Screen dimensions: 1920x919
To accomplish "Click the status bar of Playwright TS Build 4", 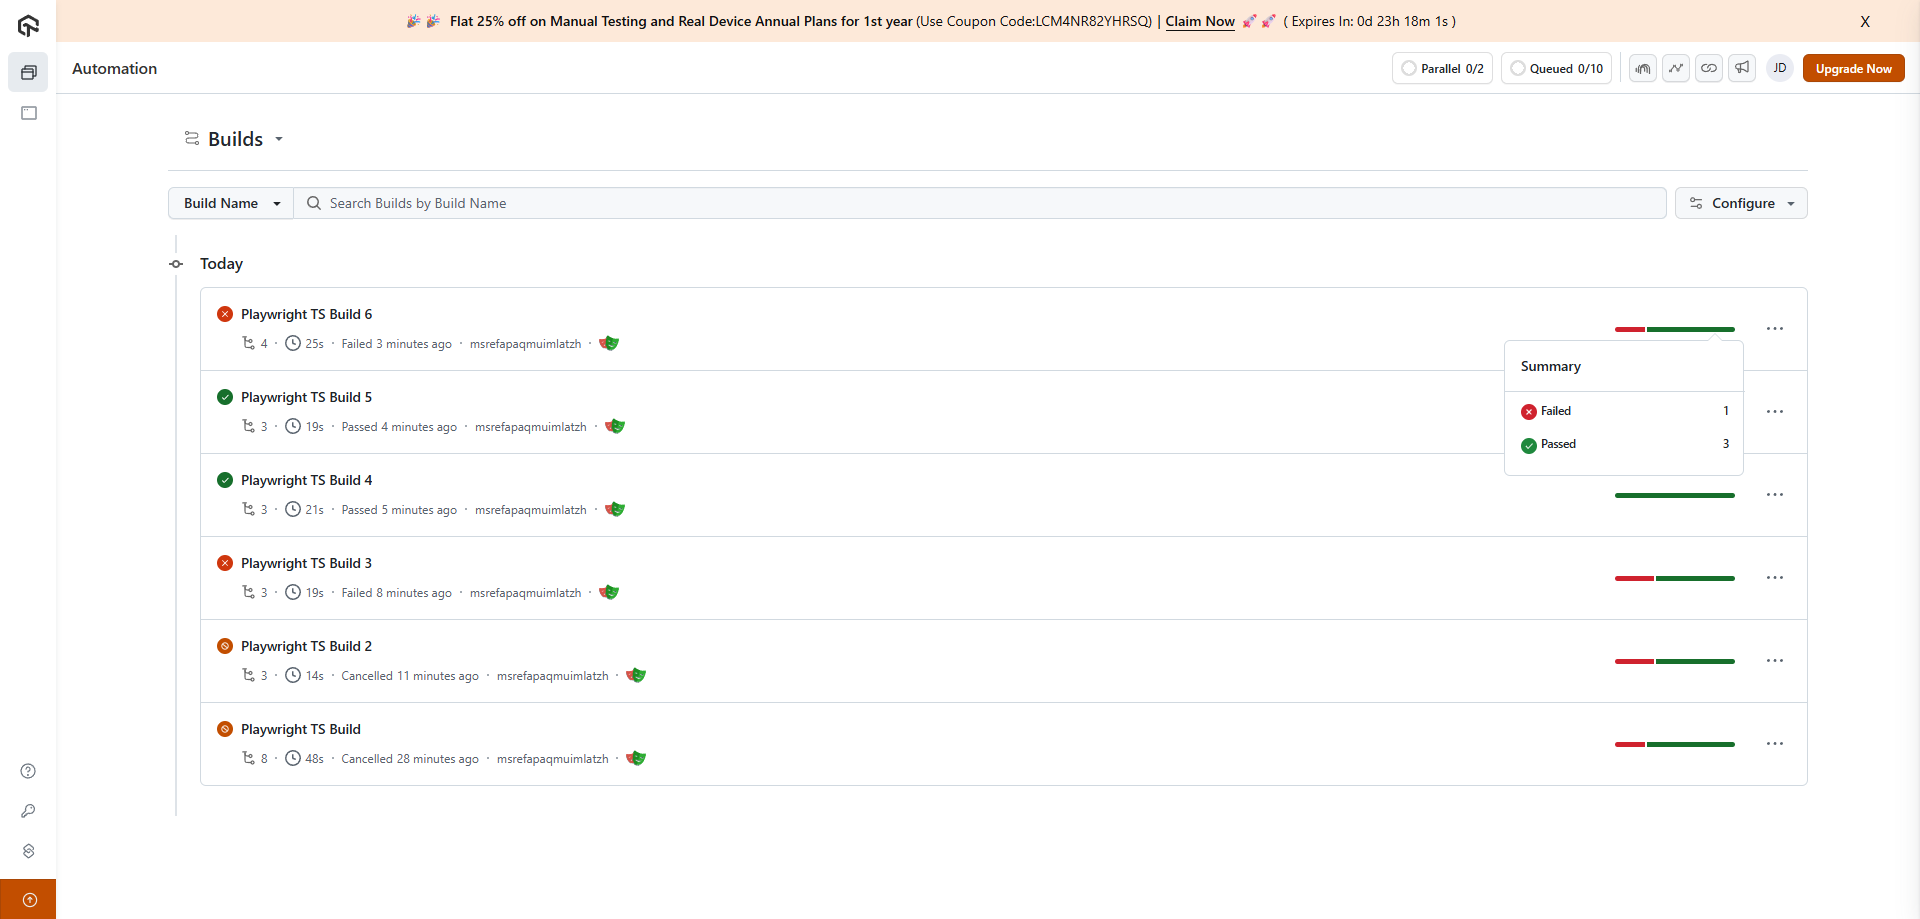I will (1674, 495).
